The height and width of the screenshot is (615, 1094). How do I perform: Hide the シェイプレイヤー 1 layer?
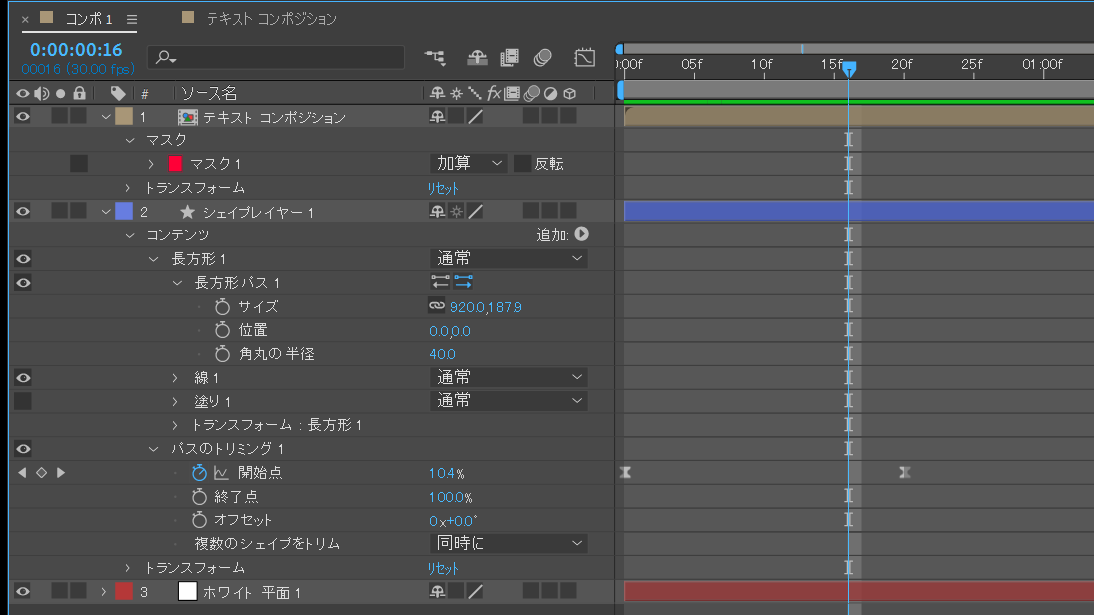23,211
